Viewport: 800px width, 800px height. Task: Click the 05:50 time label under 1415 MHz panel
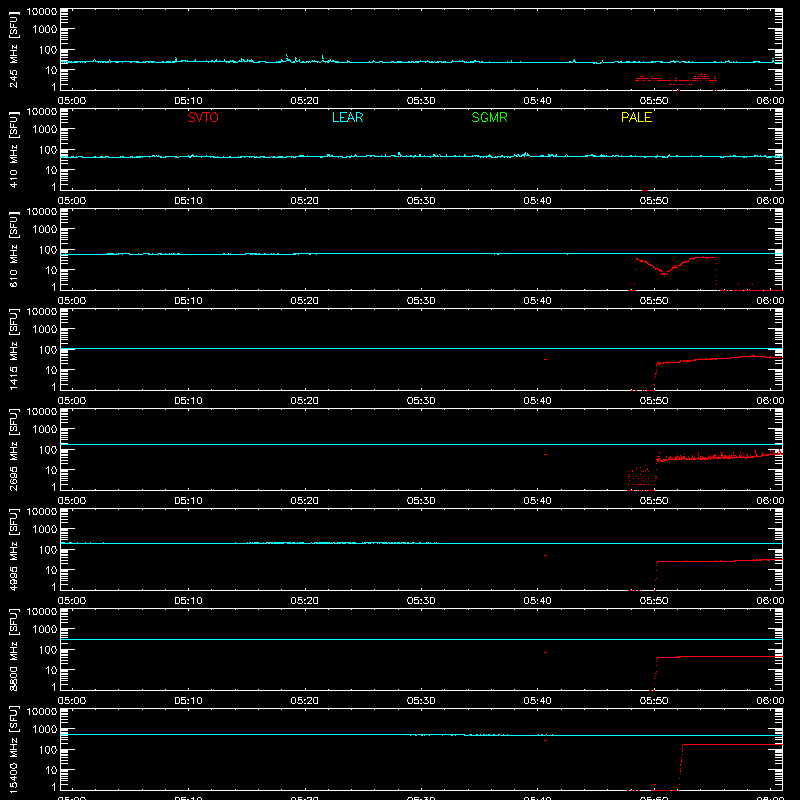[654, 401]
